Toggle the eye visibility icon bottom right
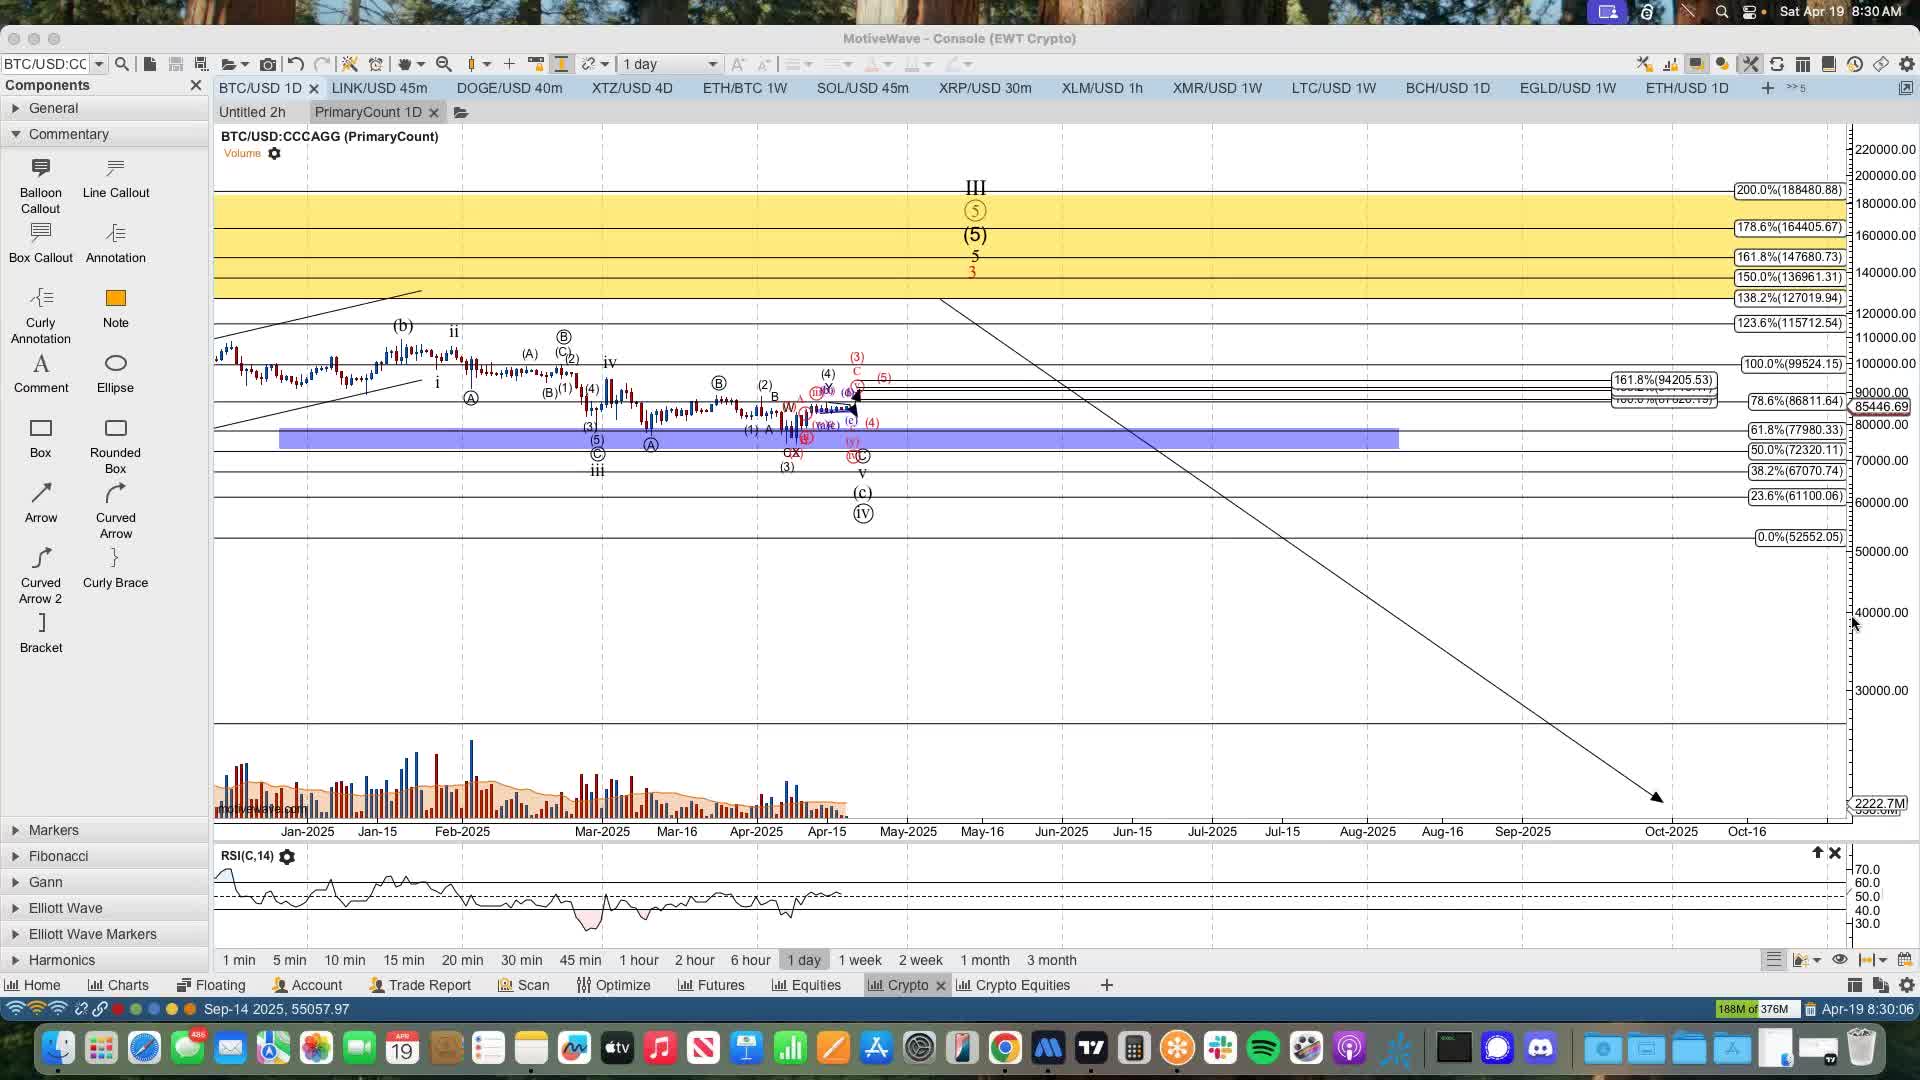The width and height of the screenshot is (1920, 1080). pyautogui.click(x=1839, y=960)
